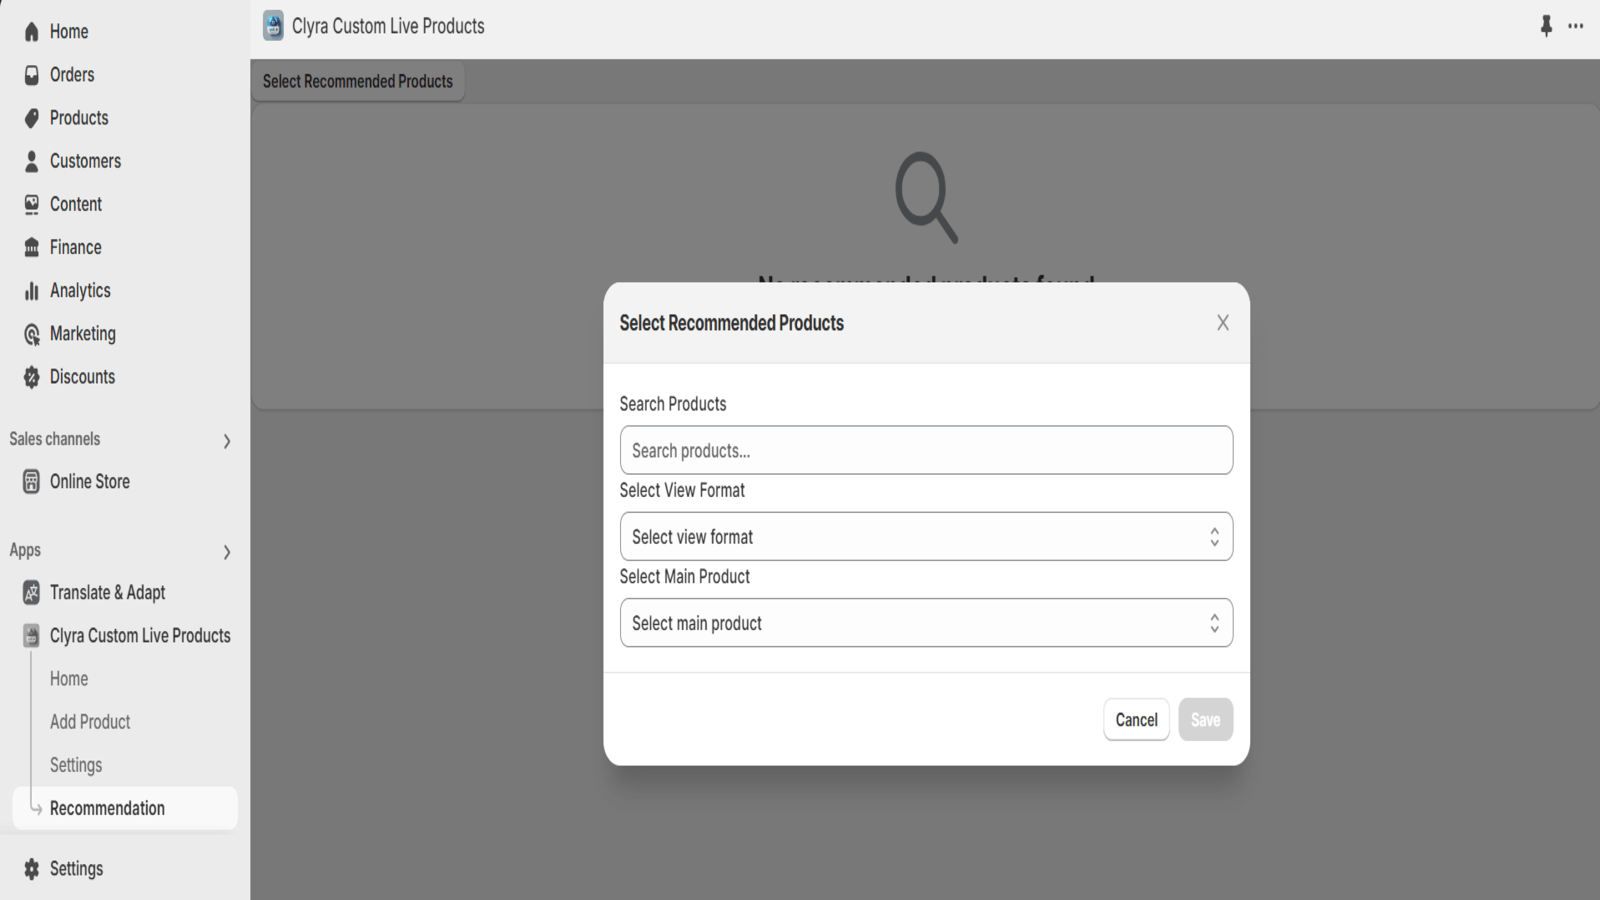Open the Translate & Adapt app icon
The image size is (1600, 900).
pos(31,592)
